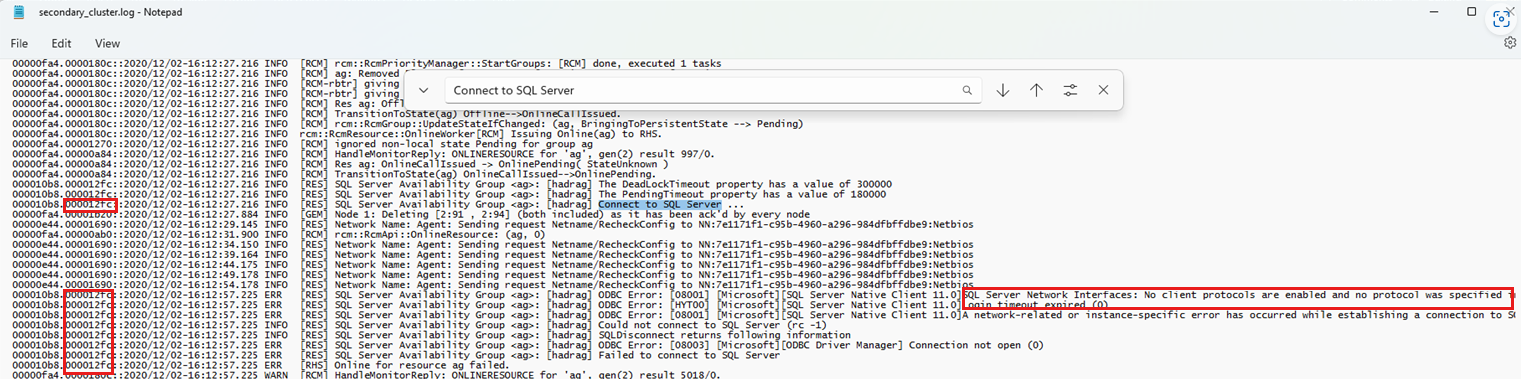This screenshot has height=379, width=1521.
Task: Expand replace field with chevron
Action: click(424, 90)
